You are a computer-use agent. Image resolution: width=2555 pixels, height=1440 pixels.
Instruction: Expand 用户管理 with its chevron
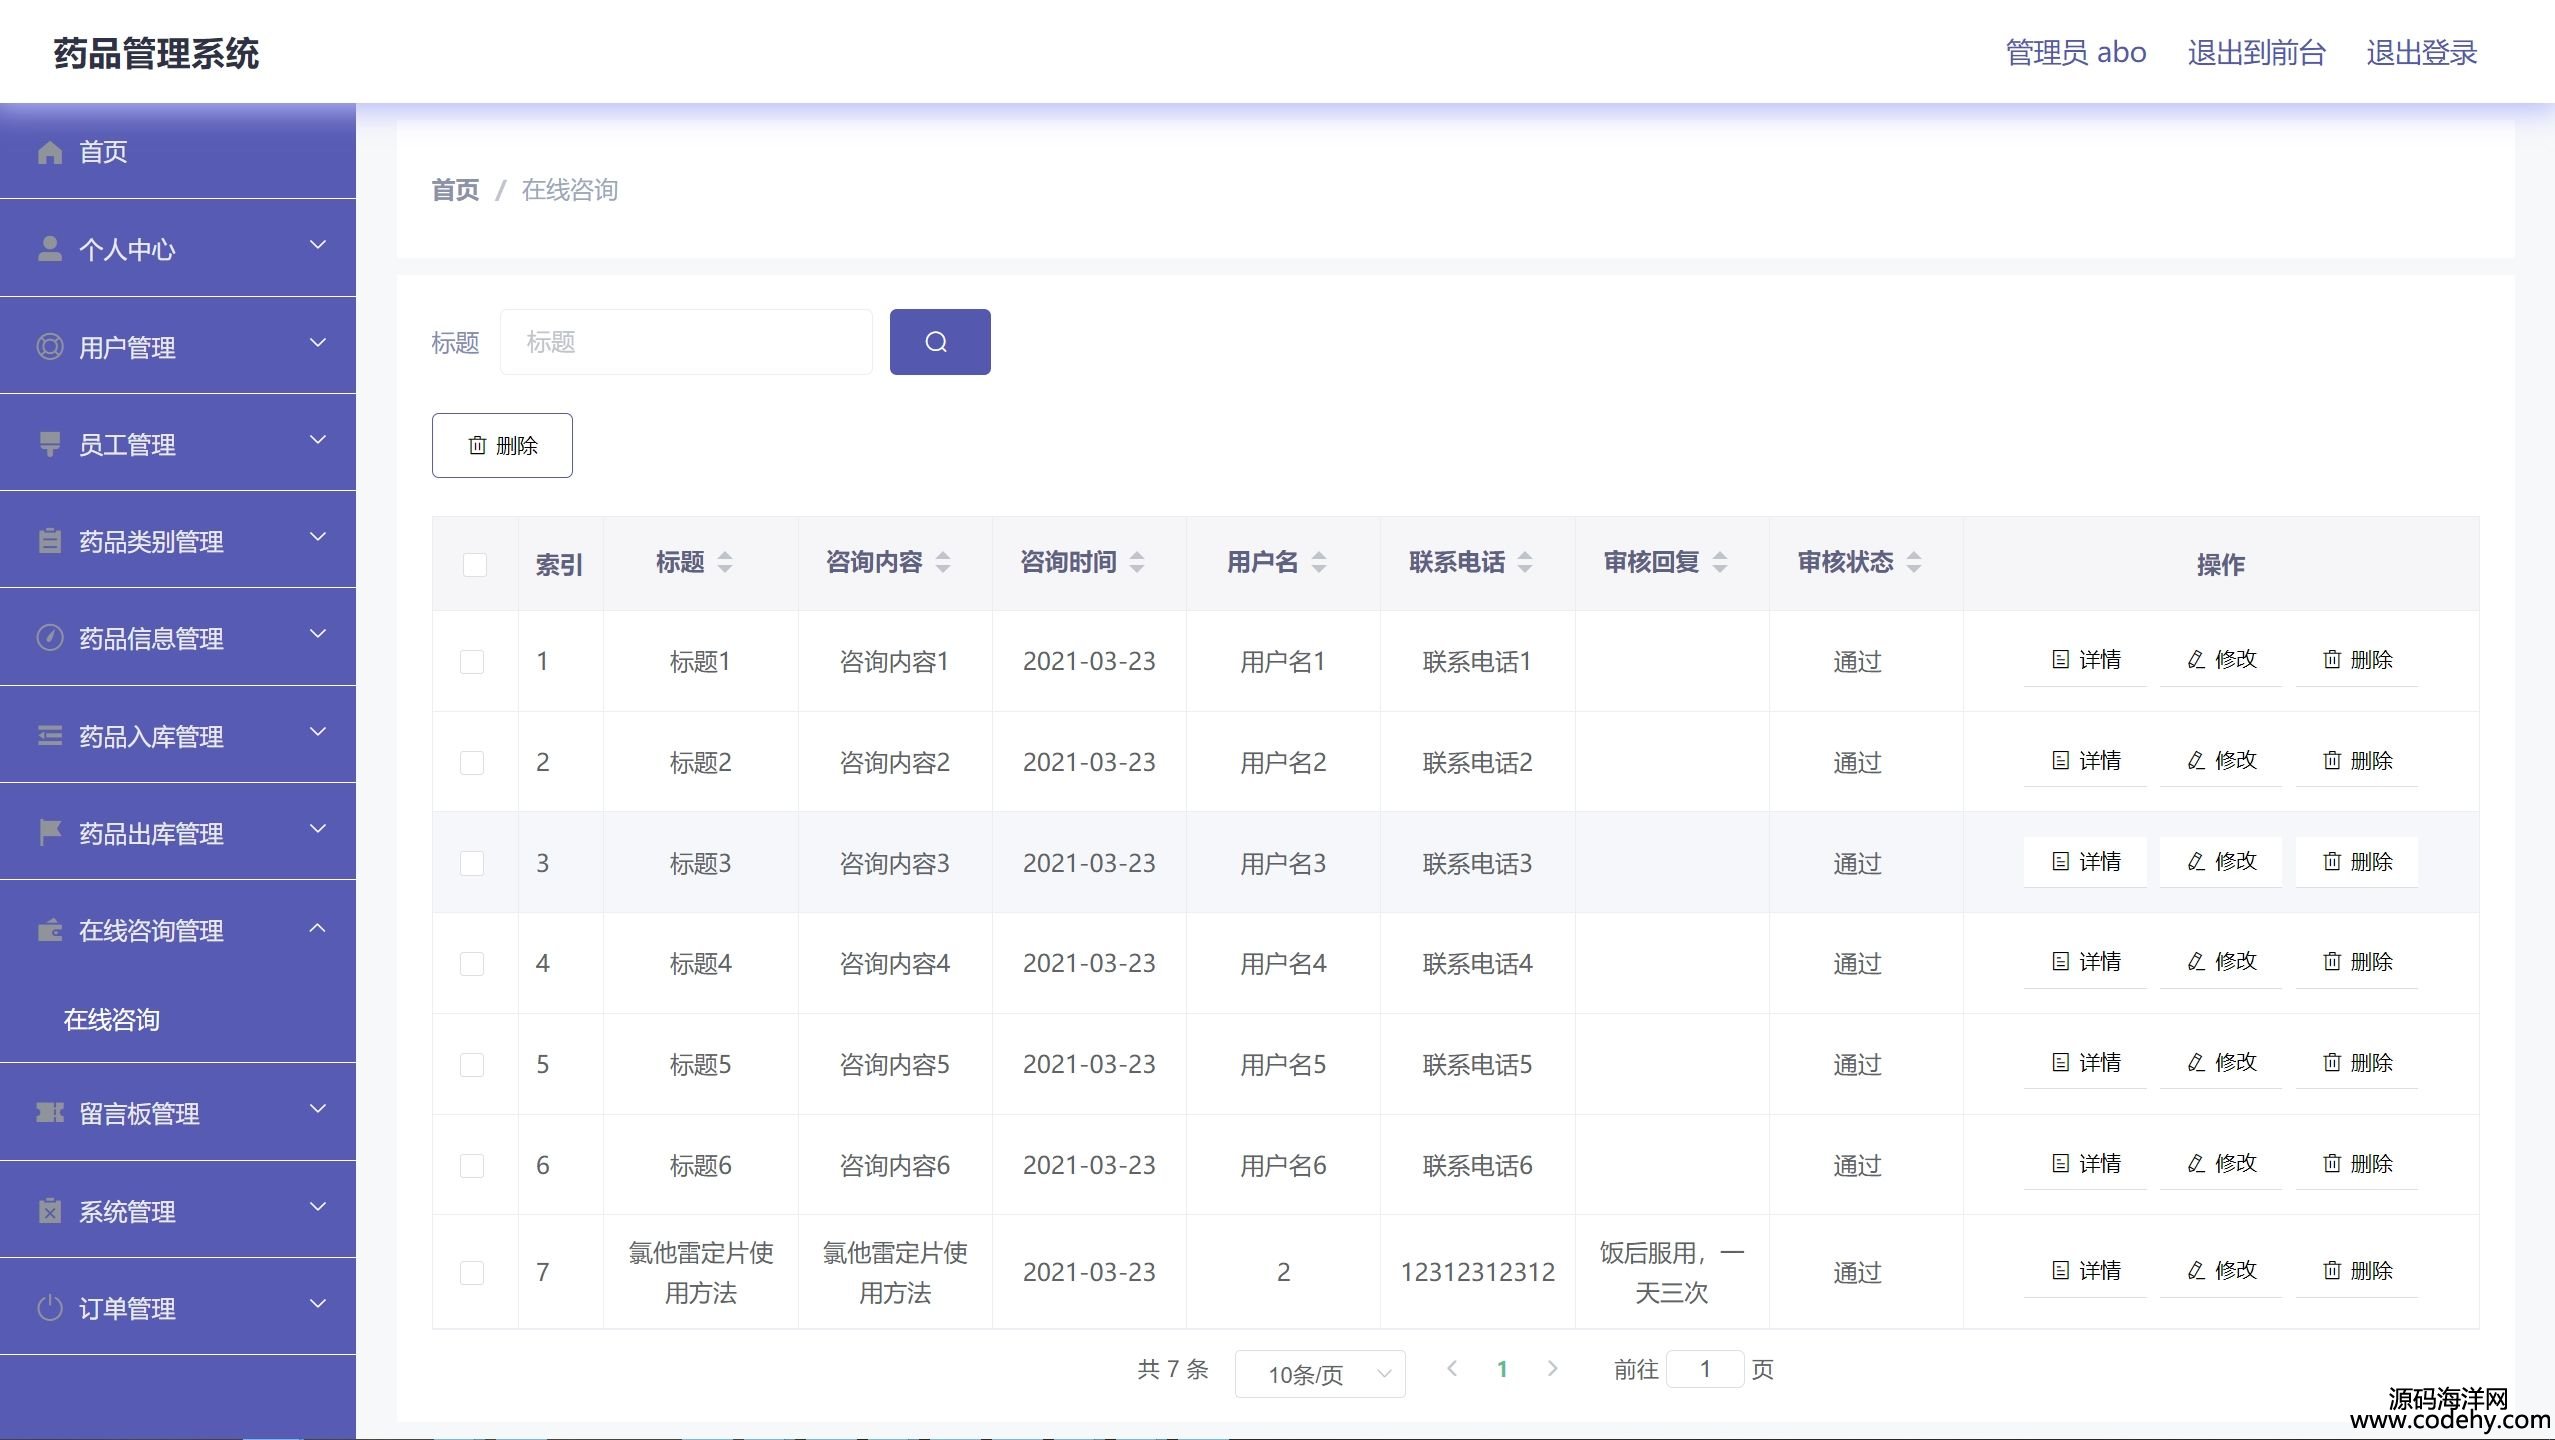coord(318,344)
